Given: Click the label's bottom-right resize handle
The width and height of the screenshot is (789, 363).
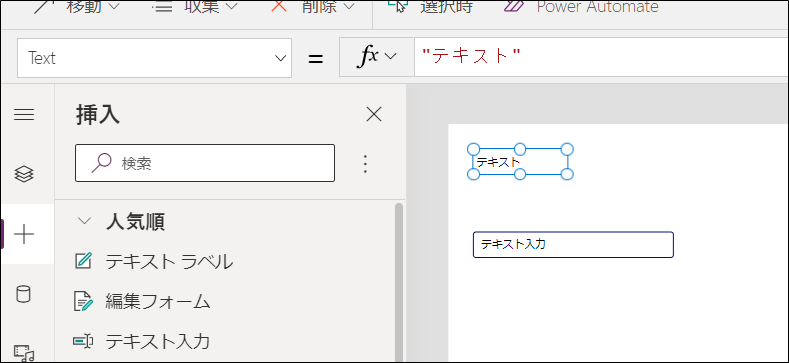Looking at the screenshot, I should [567, 174].
